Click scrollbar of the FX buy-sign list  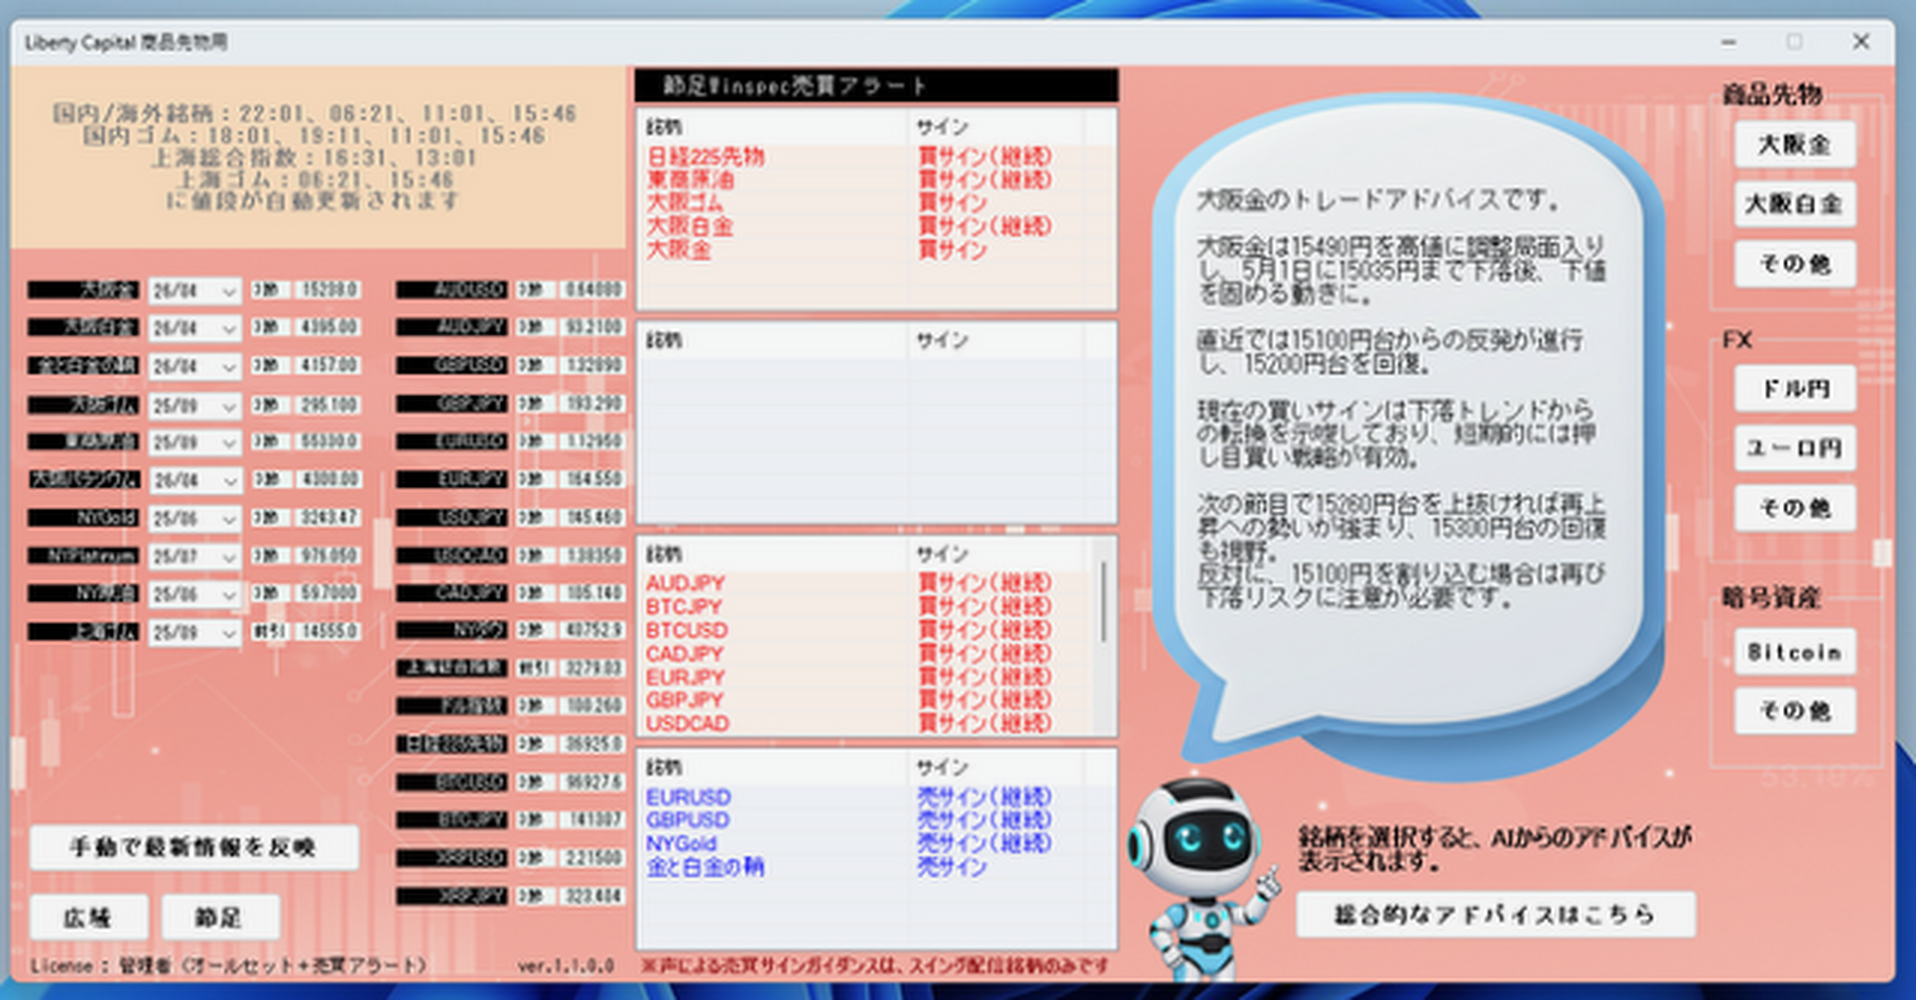tap(1105, 600)
